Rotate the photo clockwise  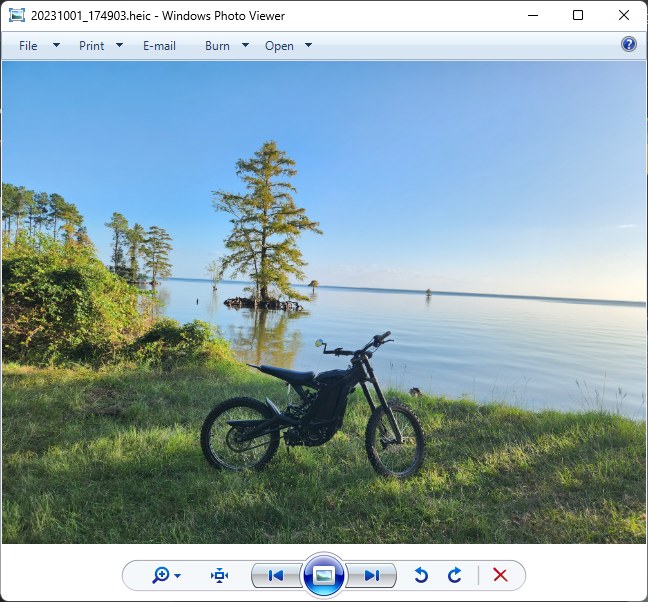(x=455, y=575)
